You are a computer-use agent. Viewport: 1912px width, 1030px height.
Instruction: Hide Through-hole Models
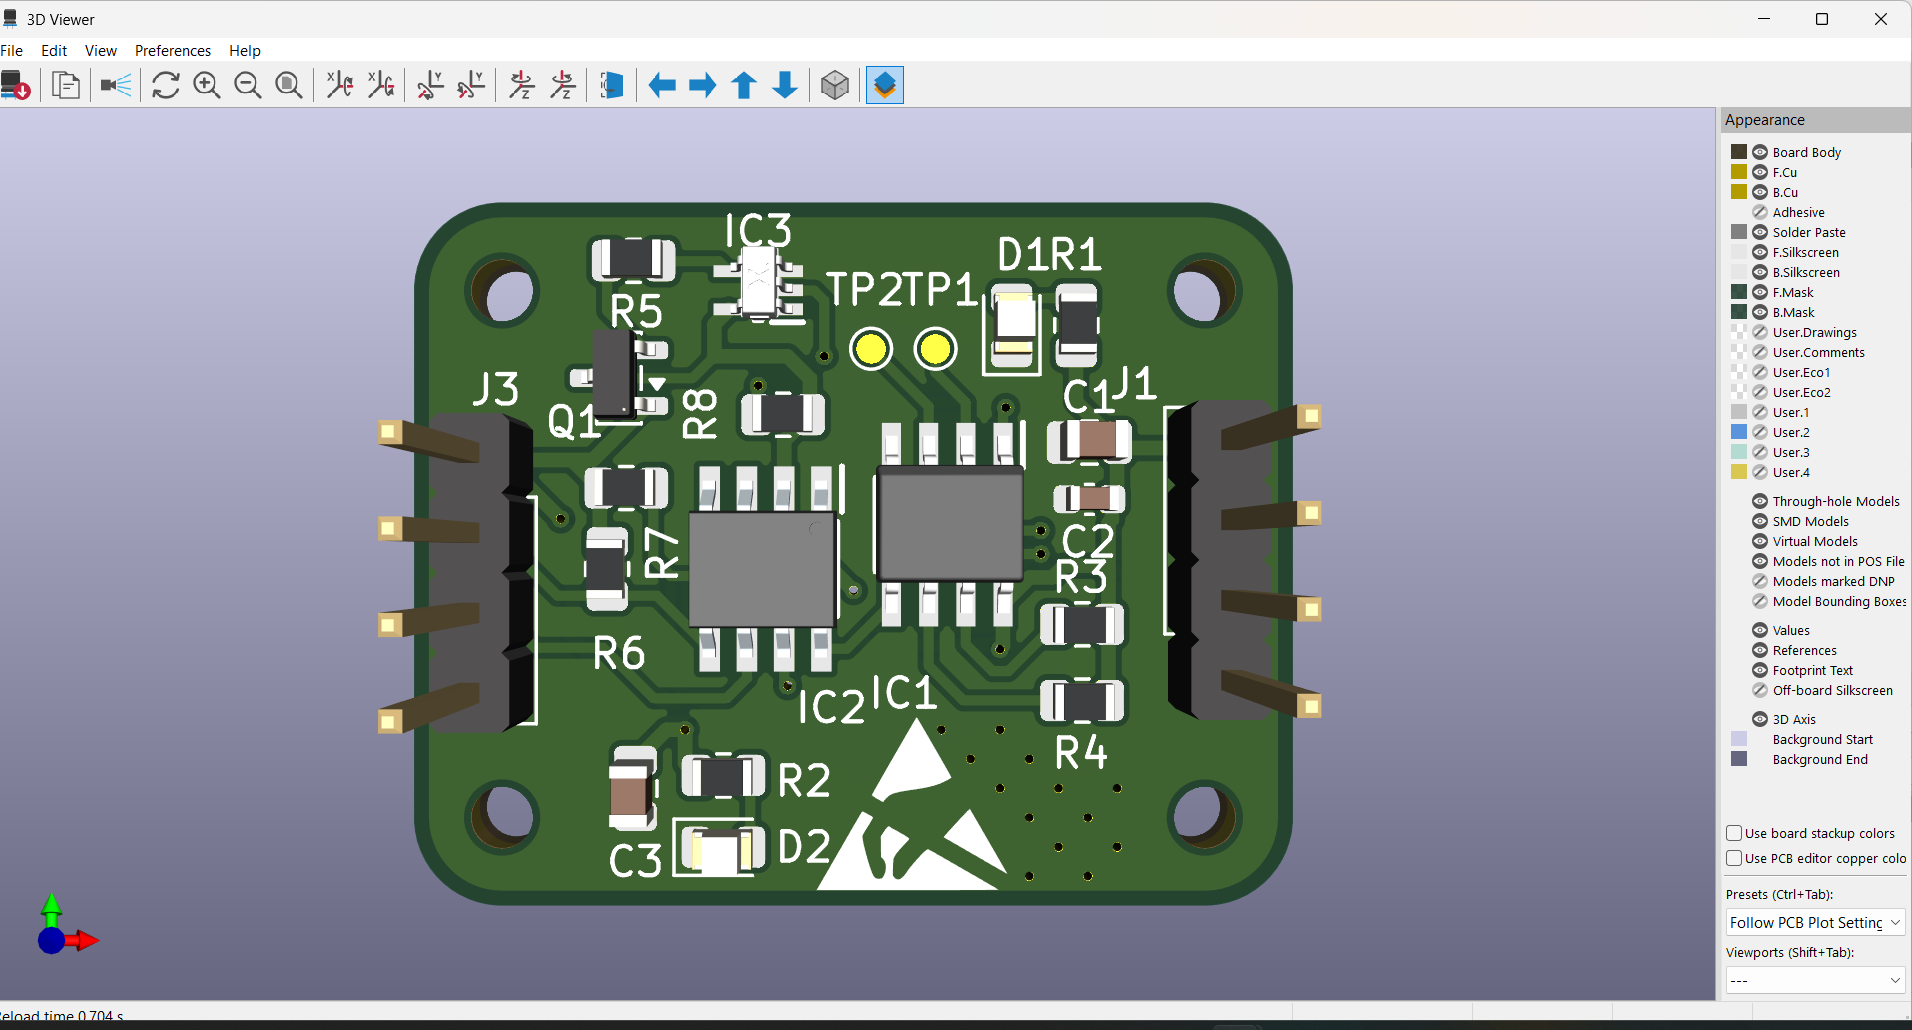pyautogui.click(x=1760, y=501)
